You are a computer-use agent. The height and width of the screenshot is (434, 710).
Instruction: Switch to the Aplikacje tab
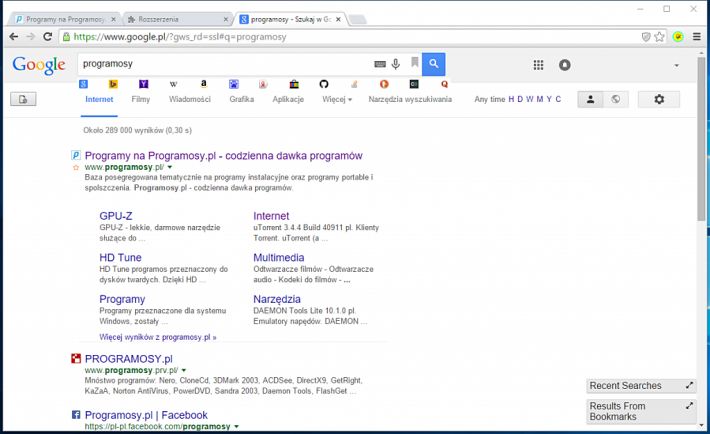point(288,99)
